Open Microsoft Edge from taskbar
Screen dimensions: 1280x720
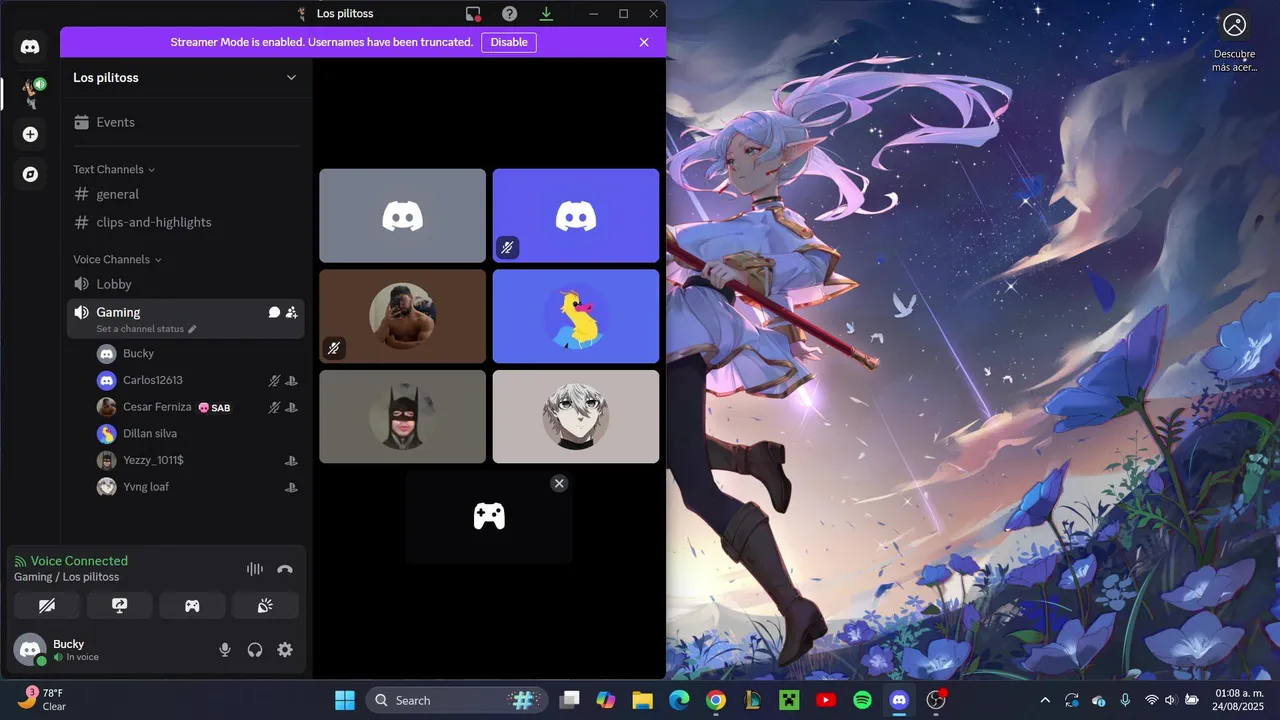click(x=679, y=700)
